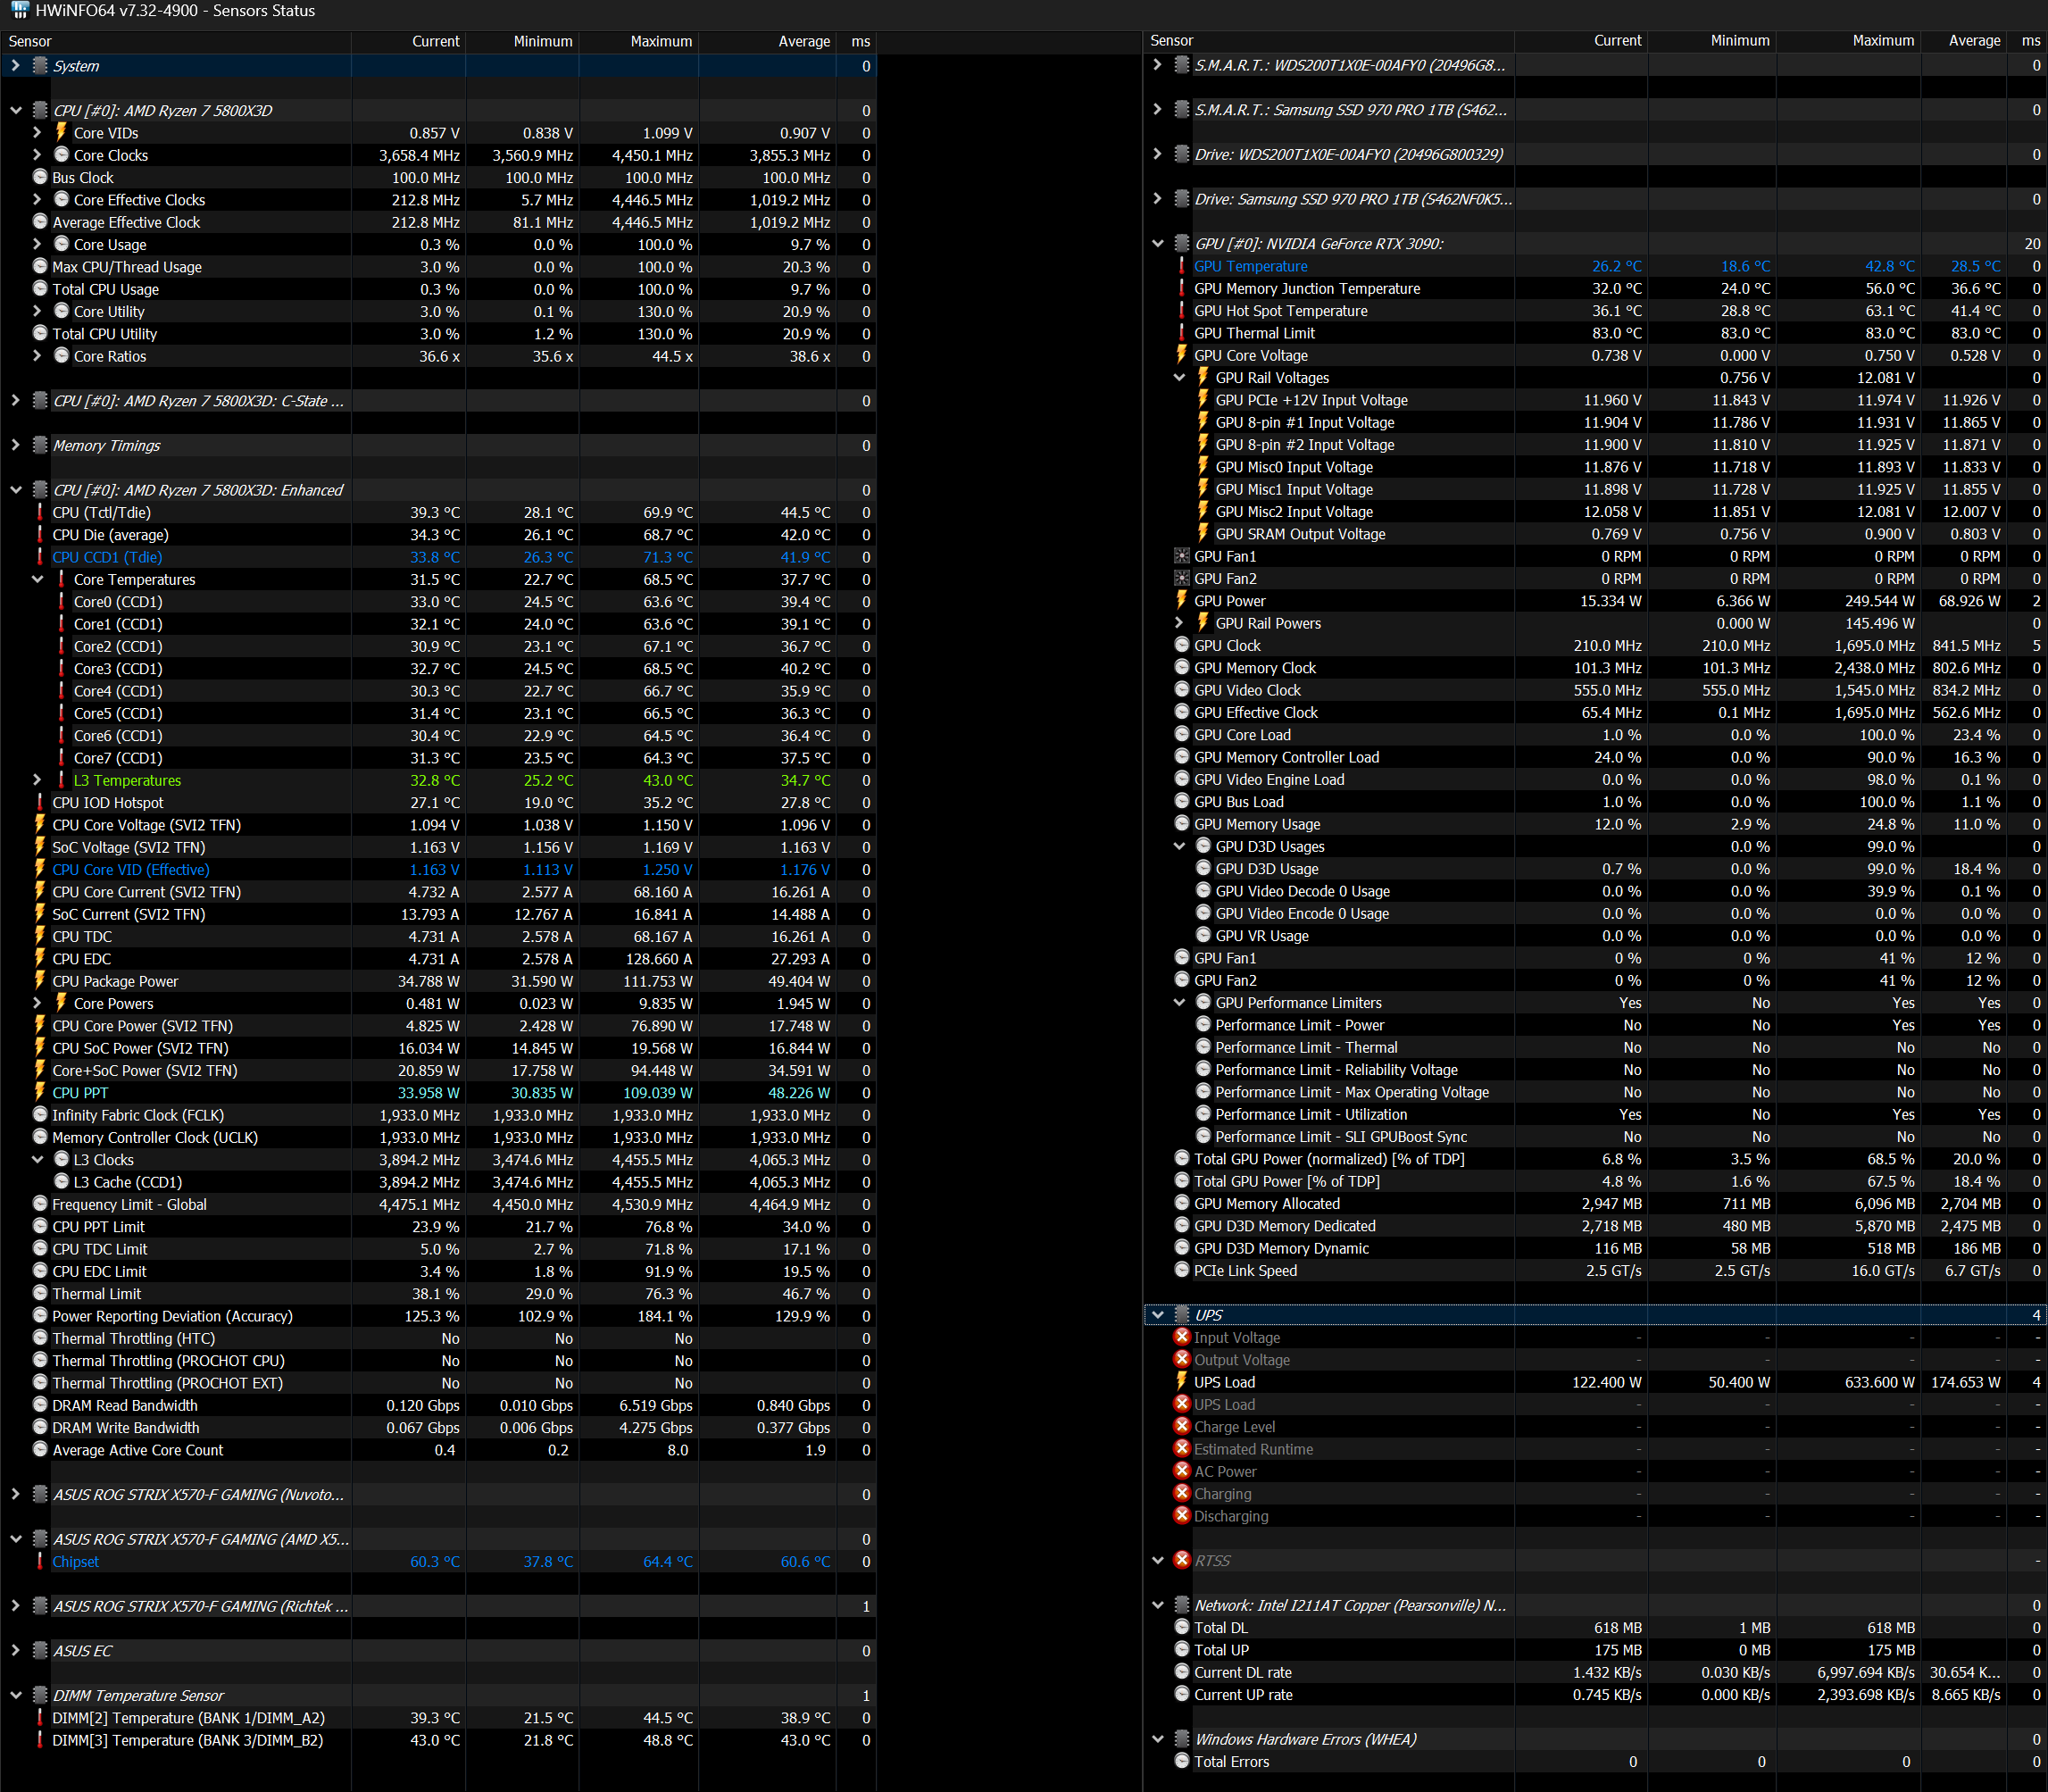Image resolution: width=2048 pixels, height=1792 pixels.
Task: Expand Drive: WDS200T1X0E-00AFY0 group
Action: pos(1157,154)
